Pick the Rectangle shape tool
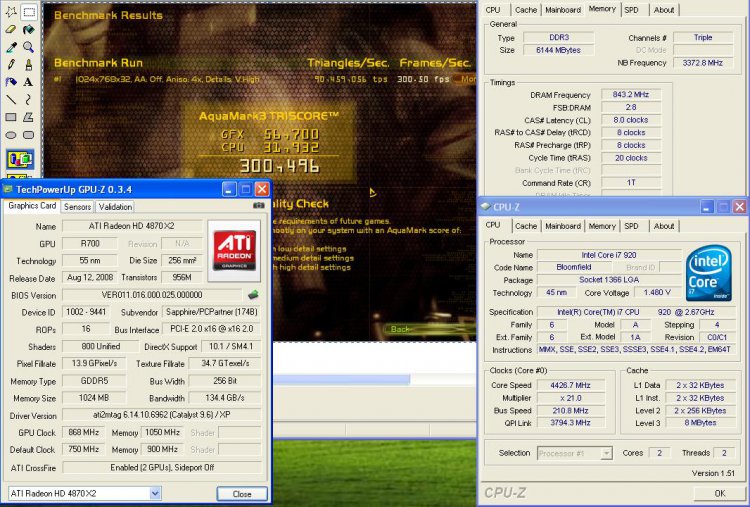The image size is (750, 507). tap(11, 117)
